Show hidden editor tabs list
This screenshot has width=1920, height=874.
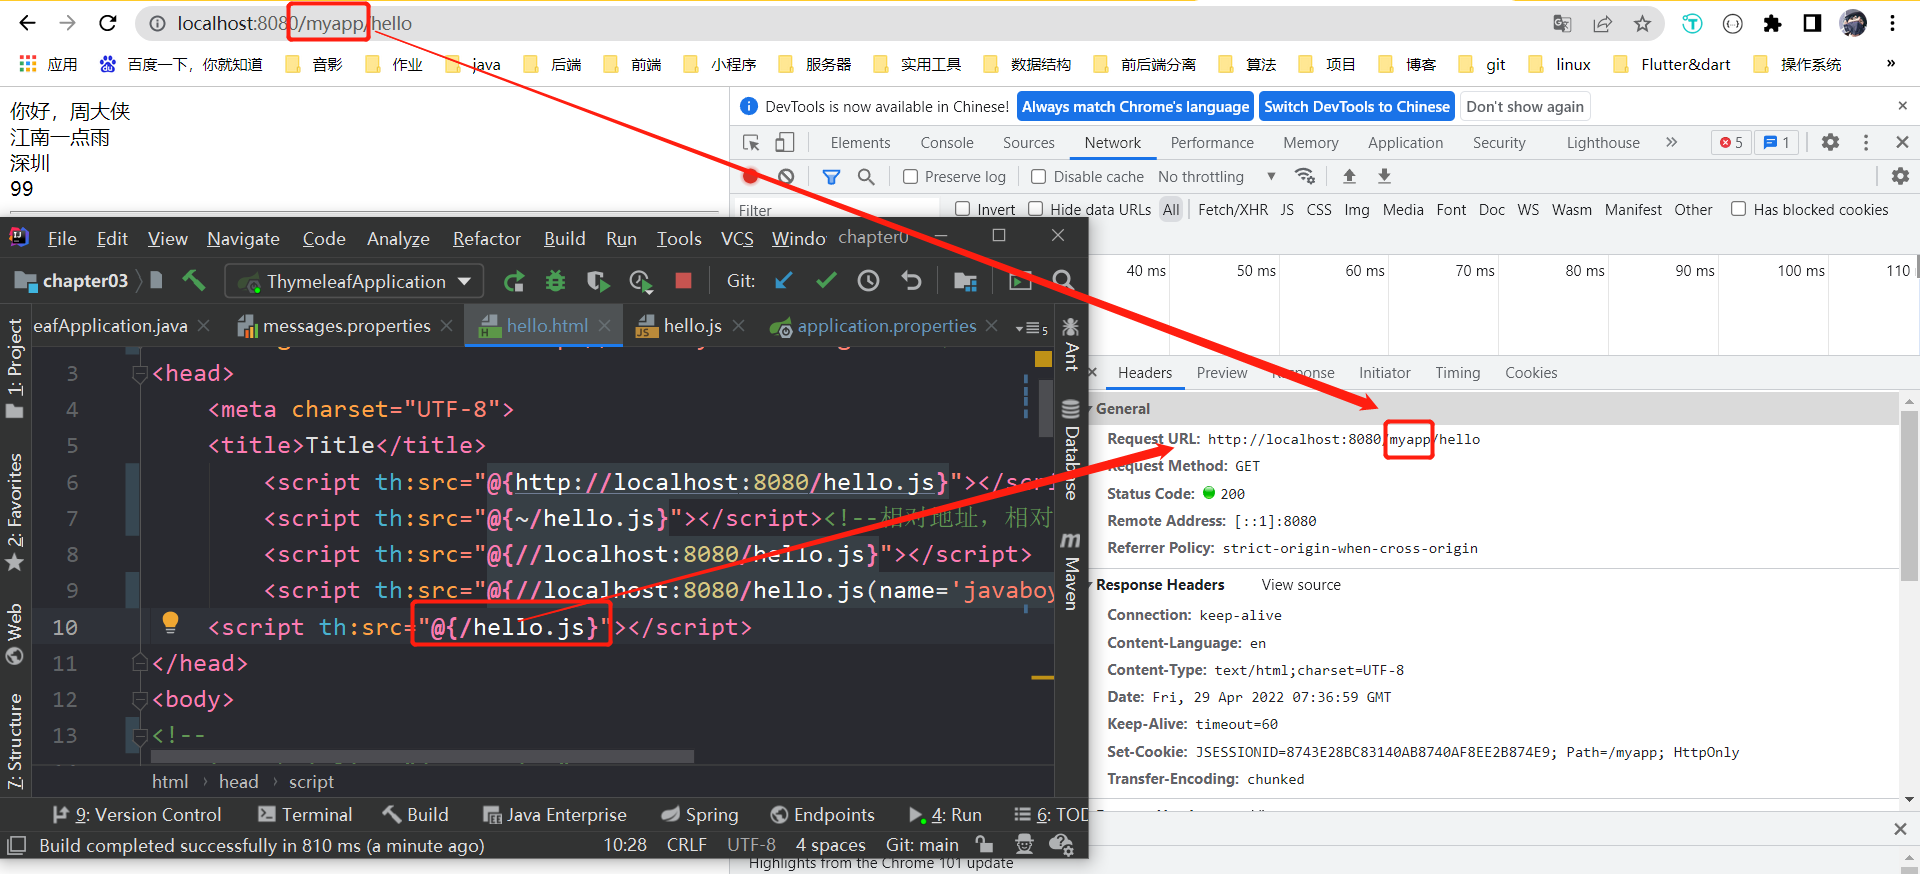(1031, 327)
